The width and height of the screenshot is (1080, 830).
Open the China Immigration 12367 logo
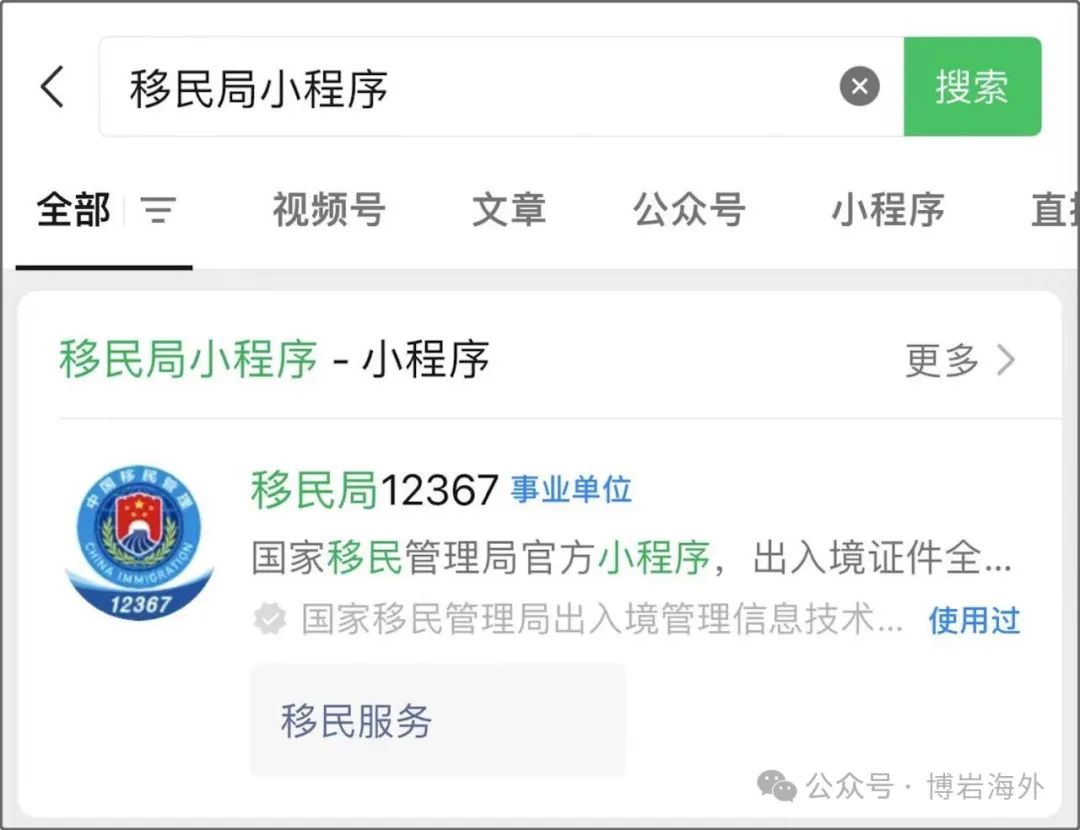(x=139, y=543)
